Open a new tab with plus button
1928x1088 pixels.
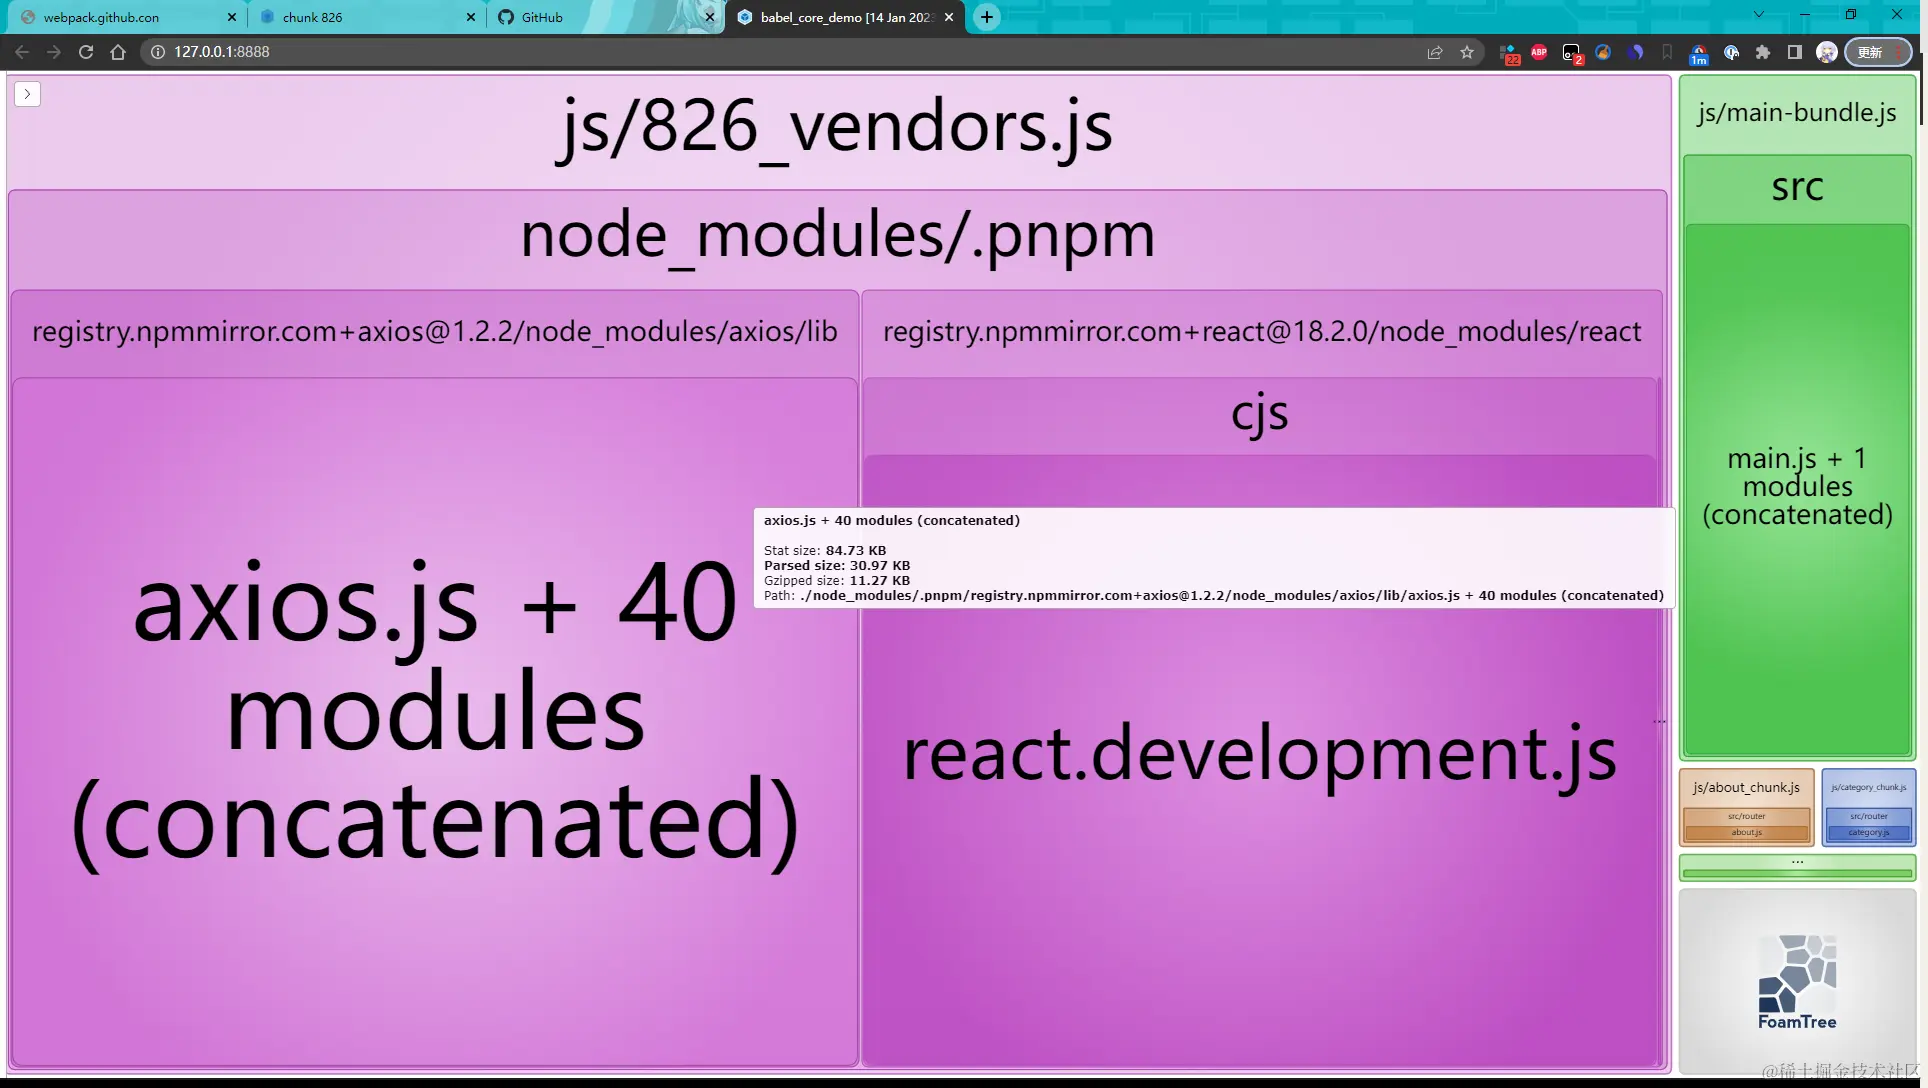pos(987,17)
